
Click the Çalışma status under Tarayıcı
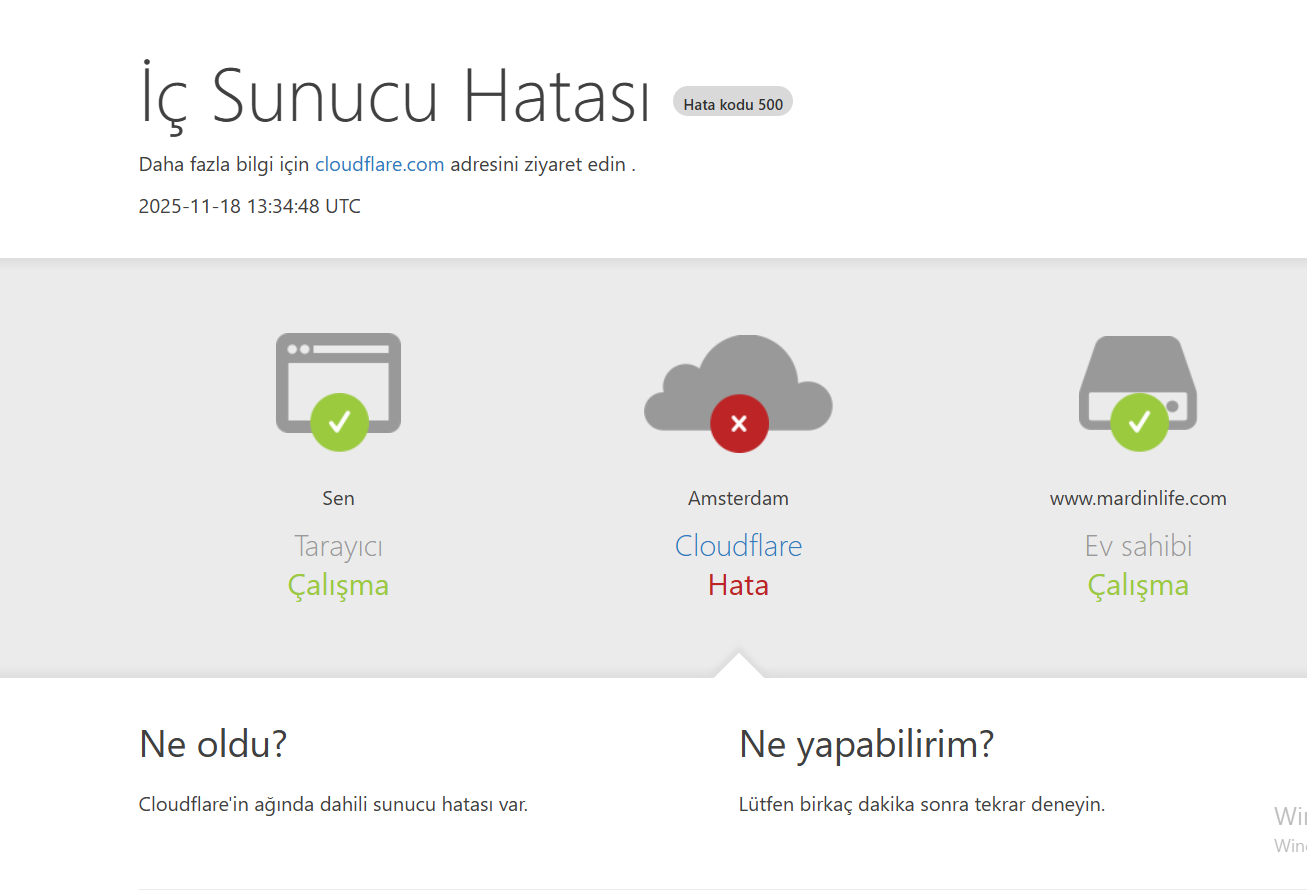(338, 585)
